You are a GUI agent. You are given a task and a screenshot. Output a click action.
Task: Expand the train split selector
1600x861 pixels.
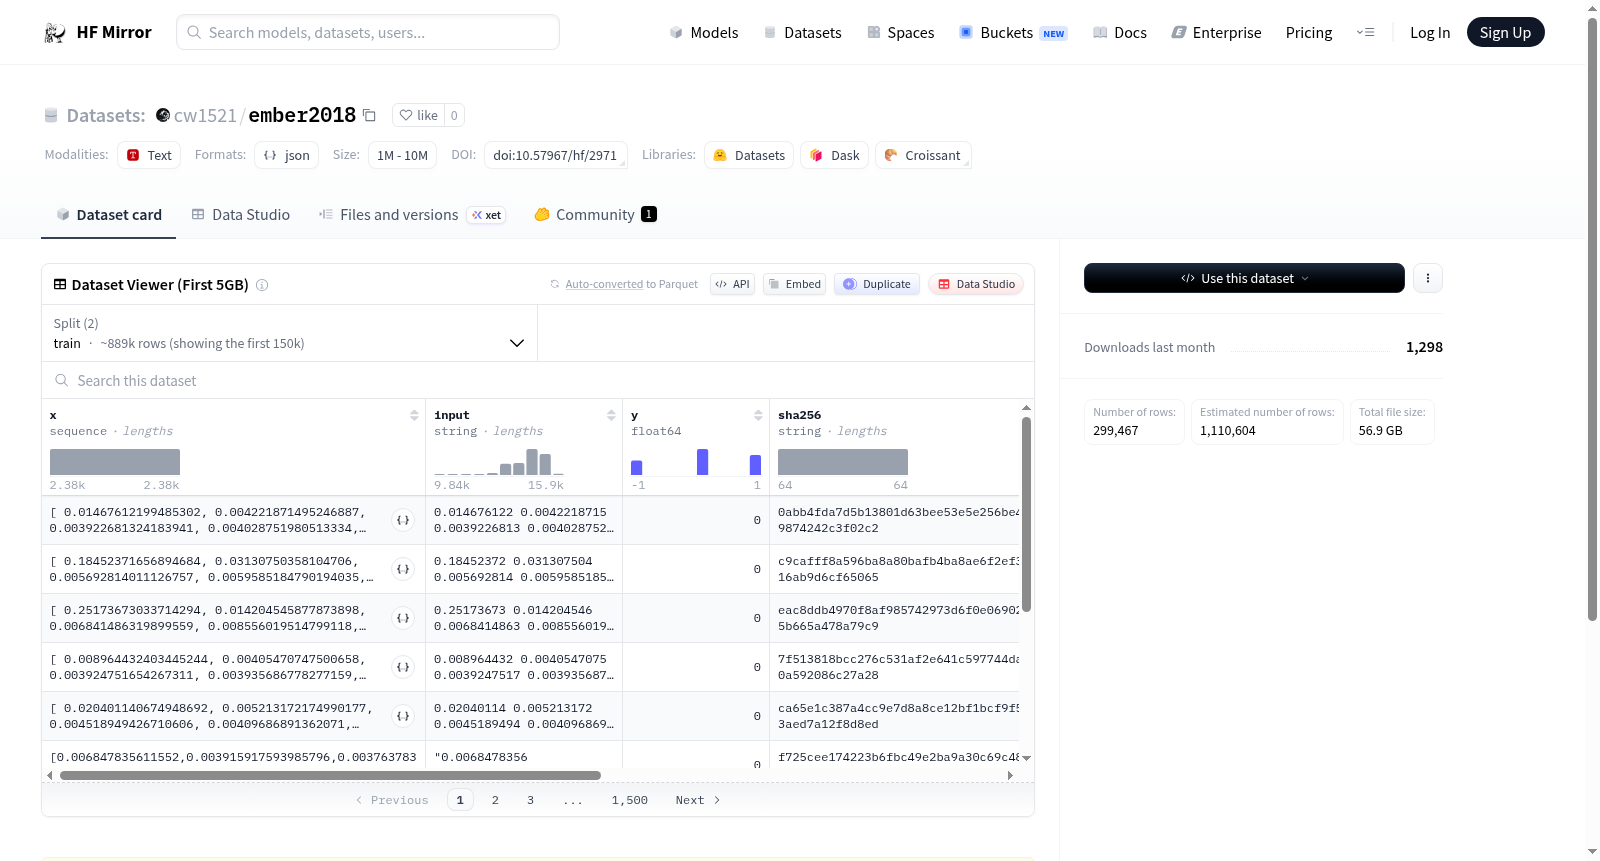click(x=289, y=333)
